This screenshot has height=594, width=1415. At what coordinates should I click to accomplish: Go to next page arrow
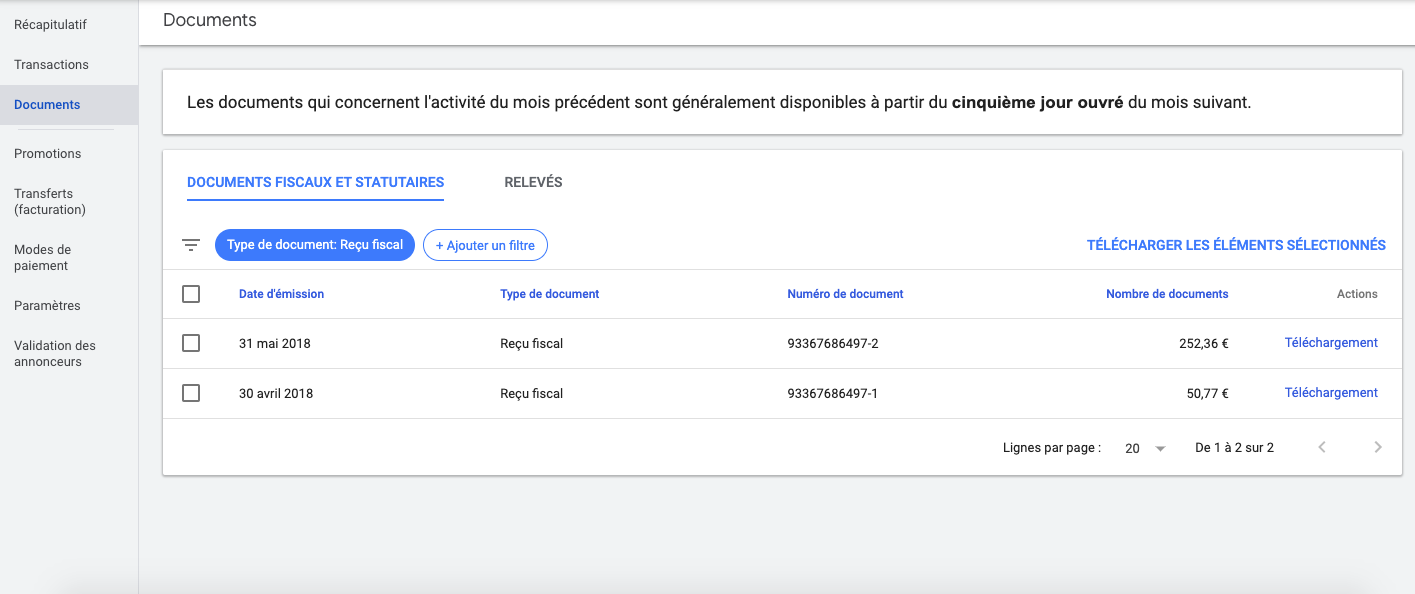point(1377,448)
